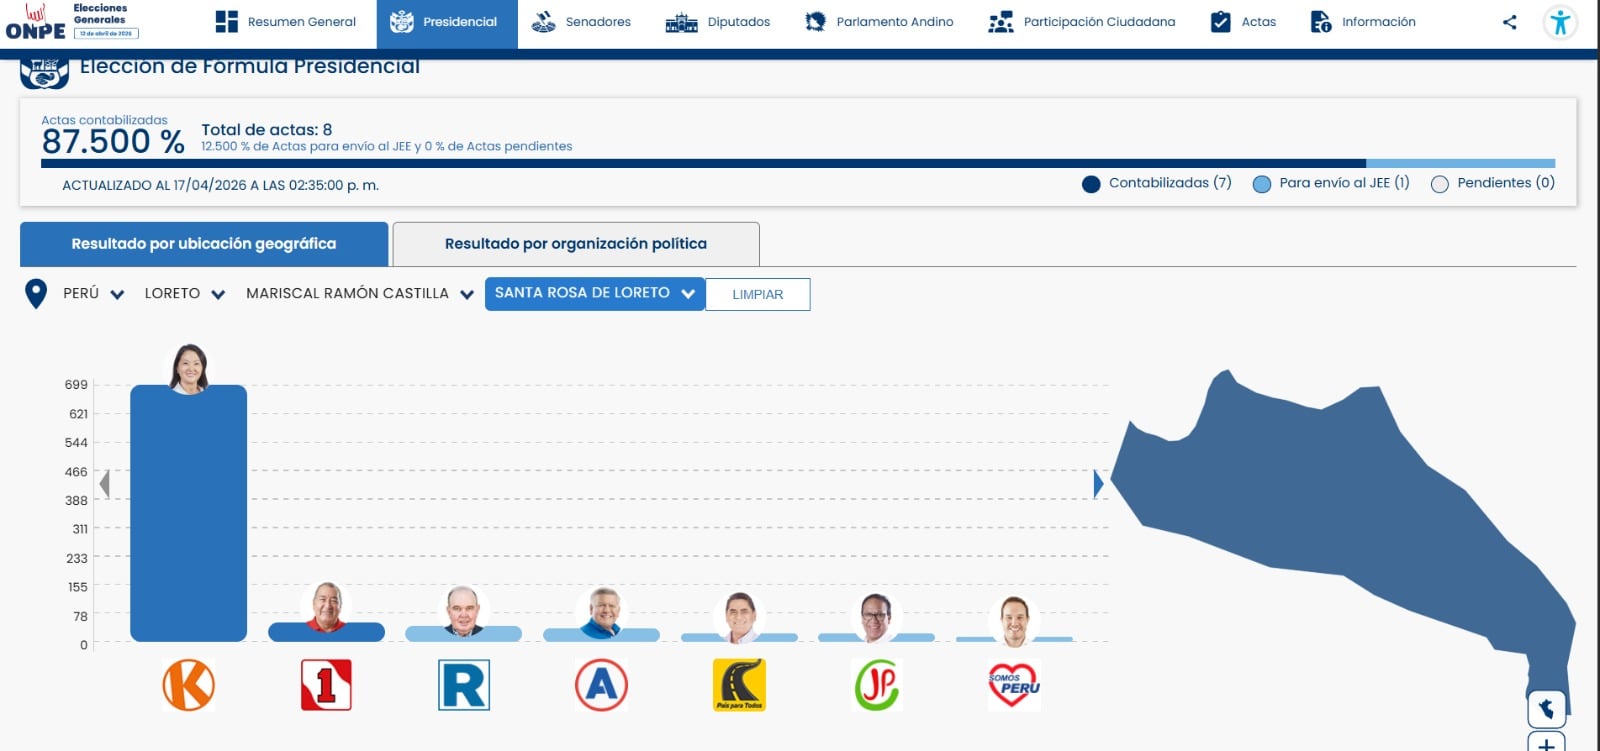Click the orange K party logo
Screen dimensions: 1600x751
[x=188, y=685]
